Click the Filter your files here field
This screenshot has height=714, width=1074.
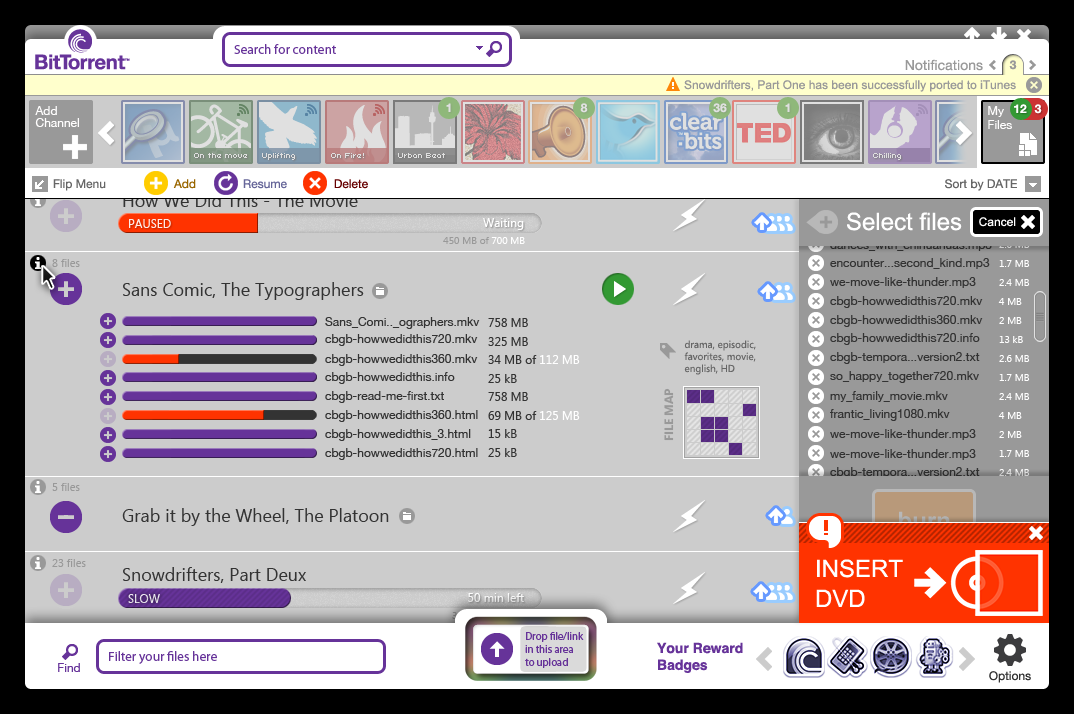pyautogui.click(x=241, y=656)
